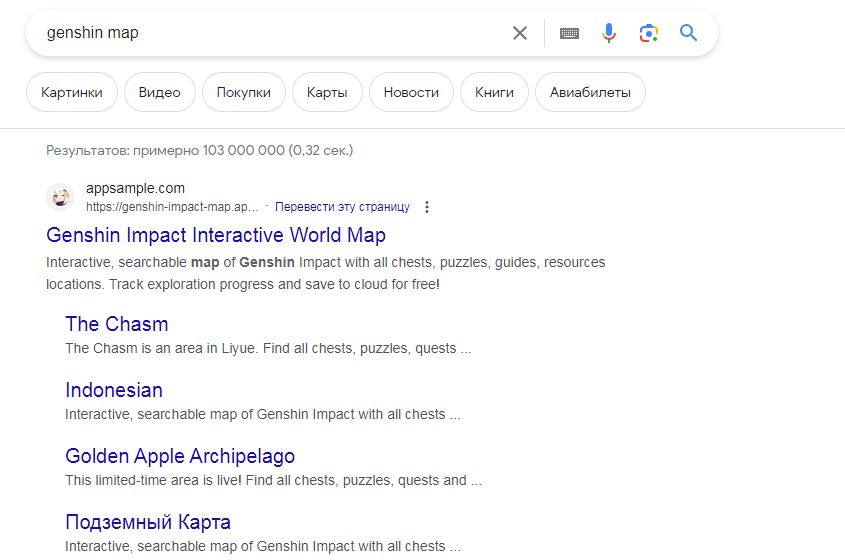Clear the search box text

(520, 33)
